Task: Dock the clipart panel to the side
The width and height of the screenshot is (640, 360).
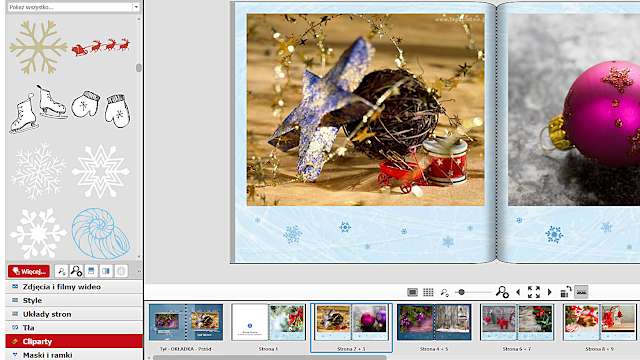Action: coord(106,271)
